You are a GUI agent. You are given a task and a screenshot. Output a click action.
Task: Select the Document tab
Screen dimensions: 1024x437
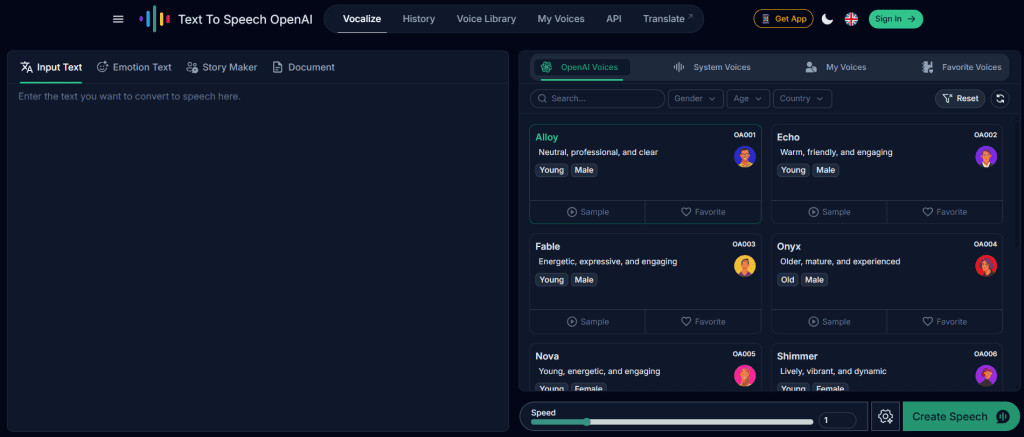tap(303, 67)
